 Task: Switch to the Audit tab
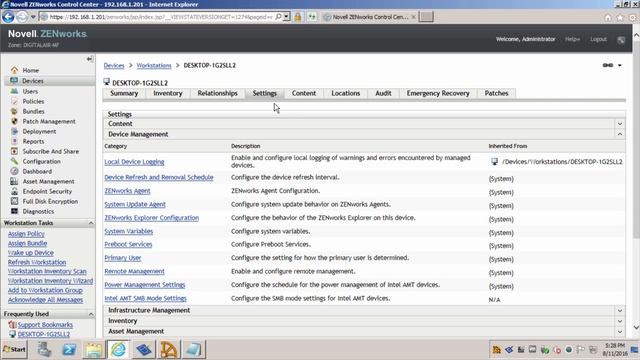(x=383, y=93)
